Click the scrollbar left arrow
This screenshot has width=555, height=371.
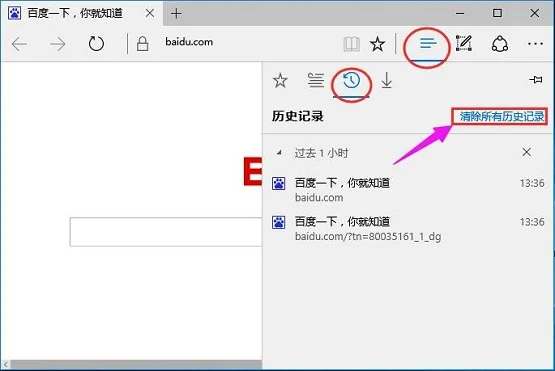coord(6,364)
